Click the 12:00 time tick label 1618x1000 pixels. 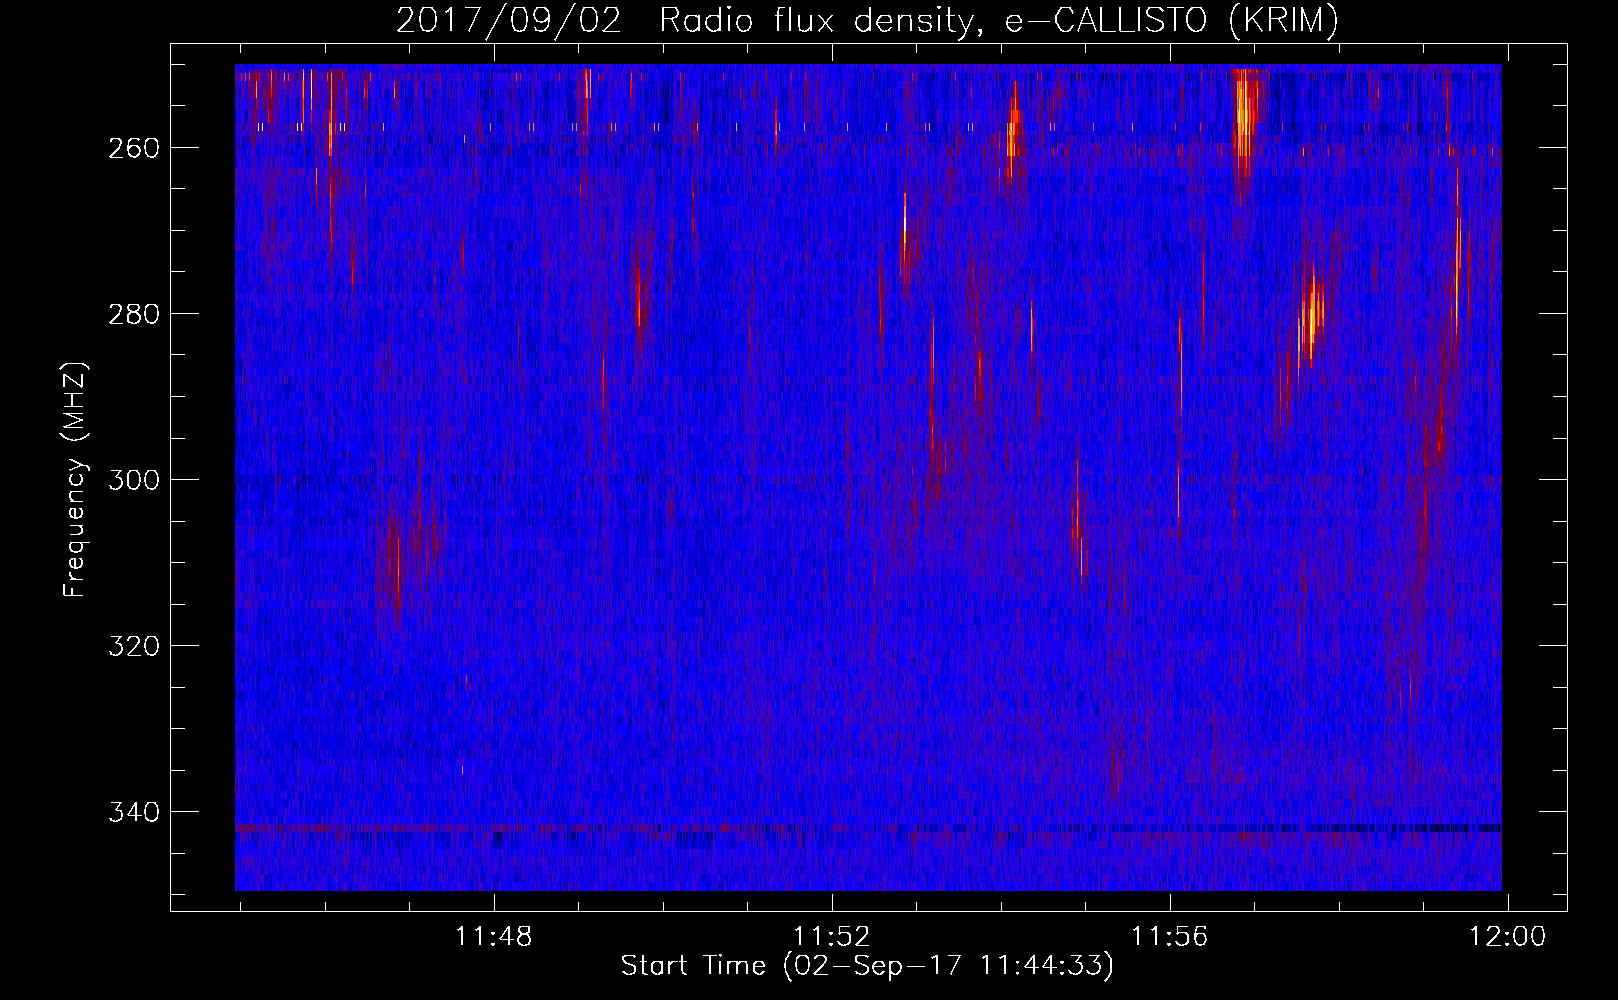1507,937
